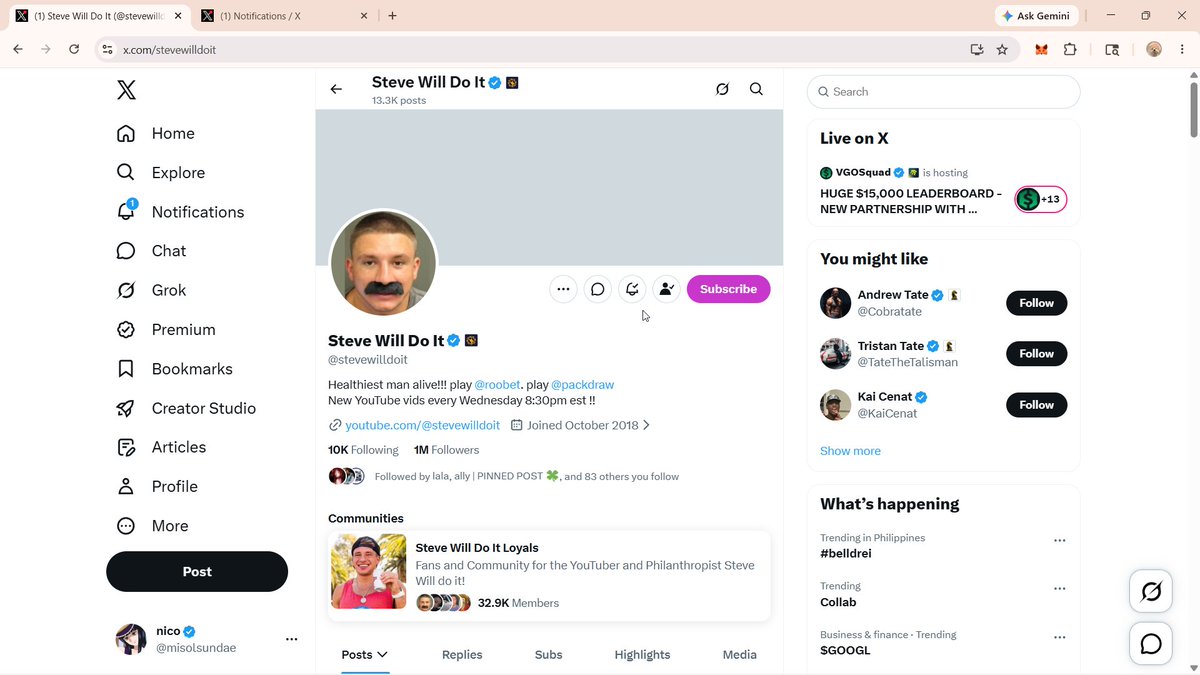The height and width of the screenshot is (675, 1200).
Task: Go to Bookmarks in sidebar
Action: click(x=175, y=369)
